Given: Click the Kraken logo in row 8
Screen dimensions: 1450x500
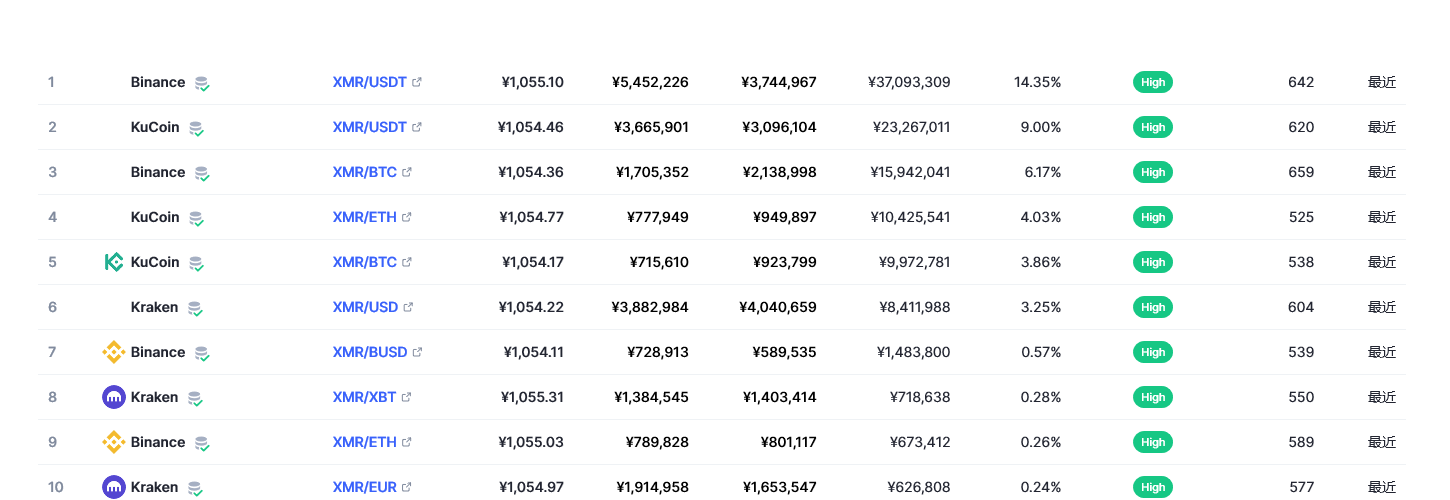Looking at the screenshot, I should [x=114, y=397].
